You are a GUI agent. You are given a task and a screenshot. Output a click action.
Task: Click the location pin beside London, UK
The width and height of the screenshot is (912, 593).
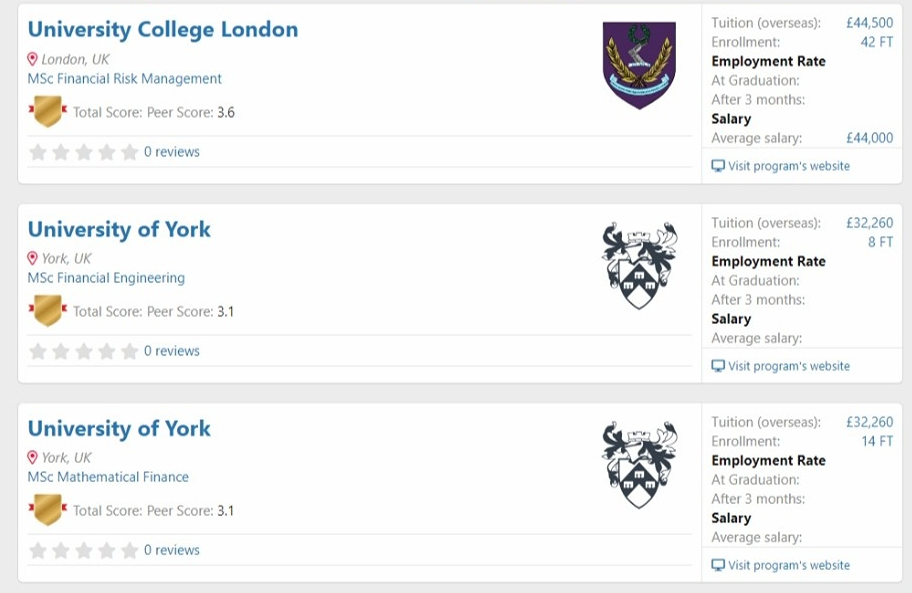(x=33, y=59)
